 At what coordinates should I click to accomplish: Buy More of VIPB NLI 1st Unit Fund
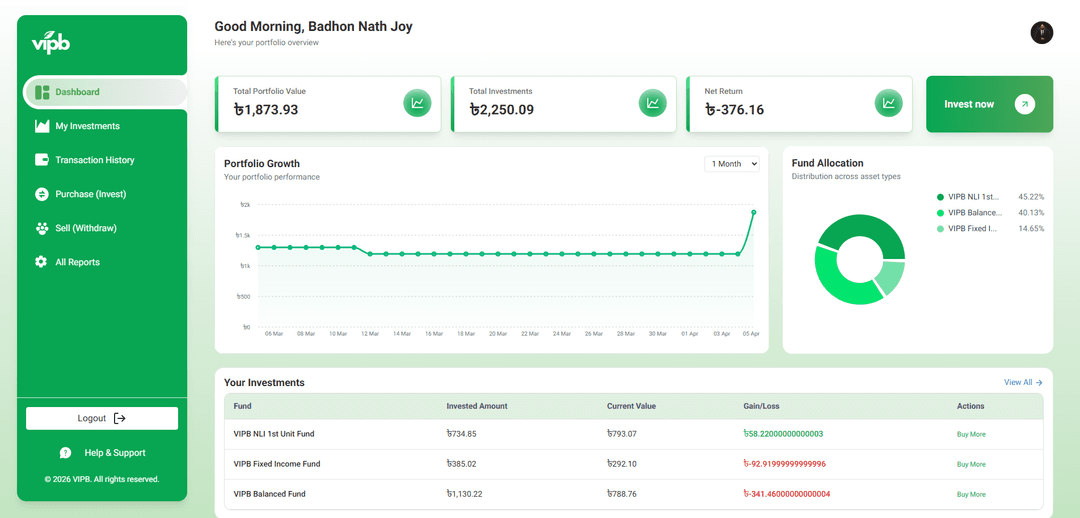(x=971, y=434)
